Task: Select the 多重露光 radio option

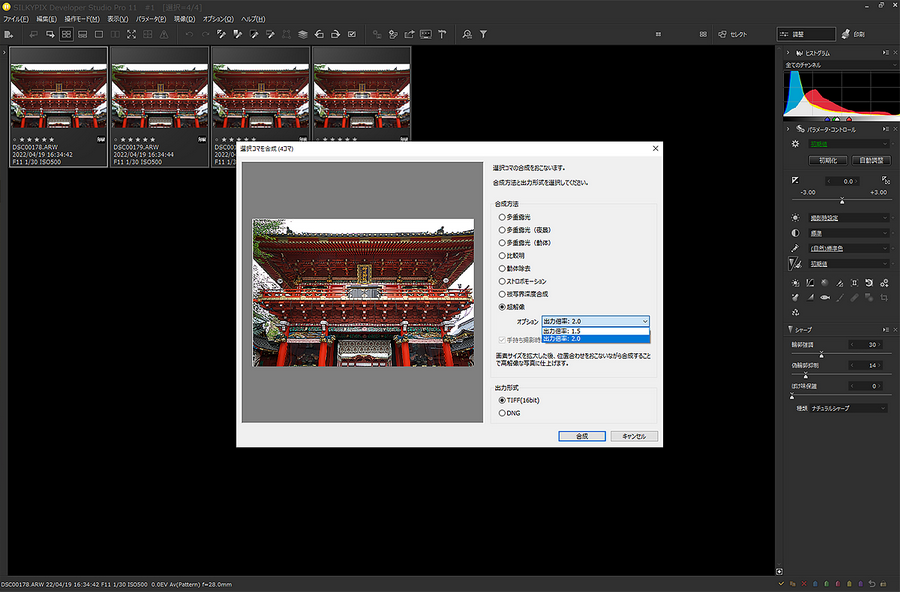Action: pos(502,217)
